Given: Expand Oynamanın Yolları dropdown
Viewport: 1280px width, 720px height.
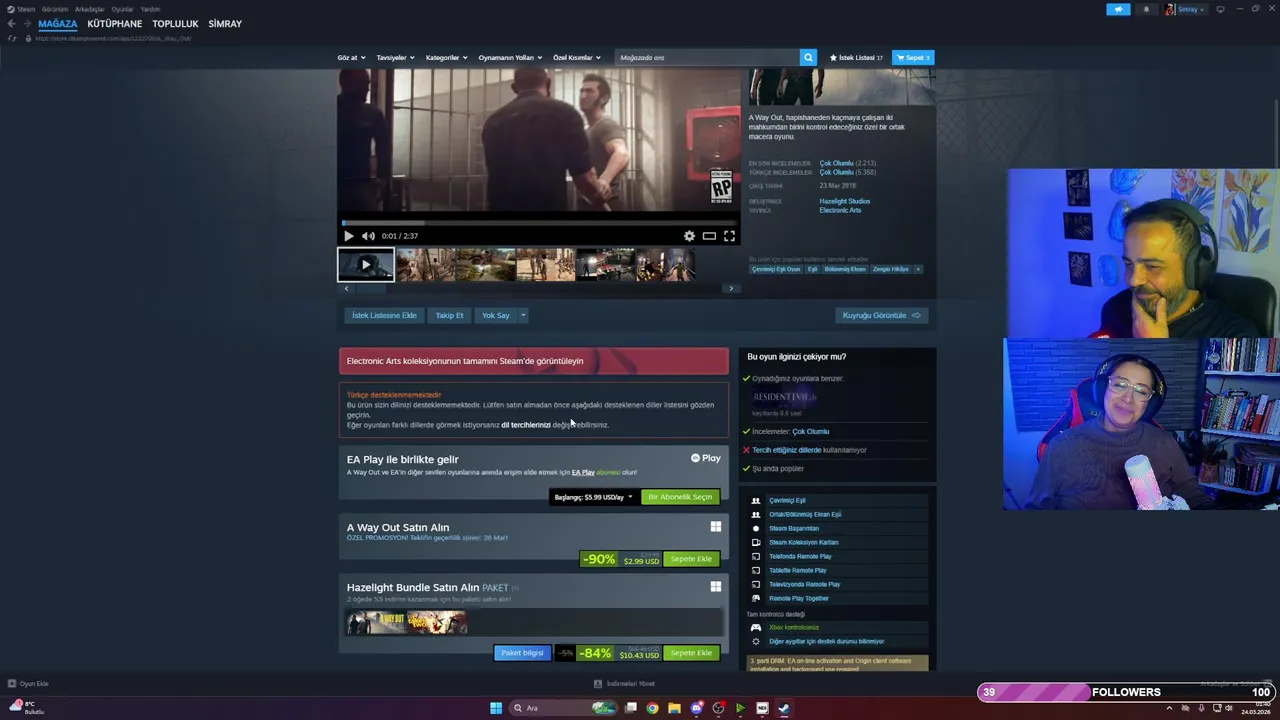Looking at the screenshot, I should [x=510, y=57].
